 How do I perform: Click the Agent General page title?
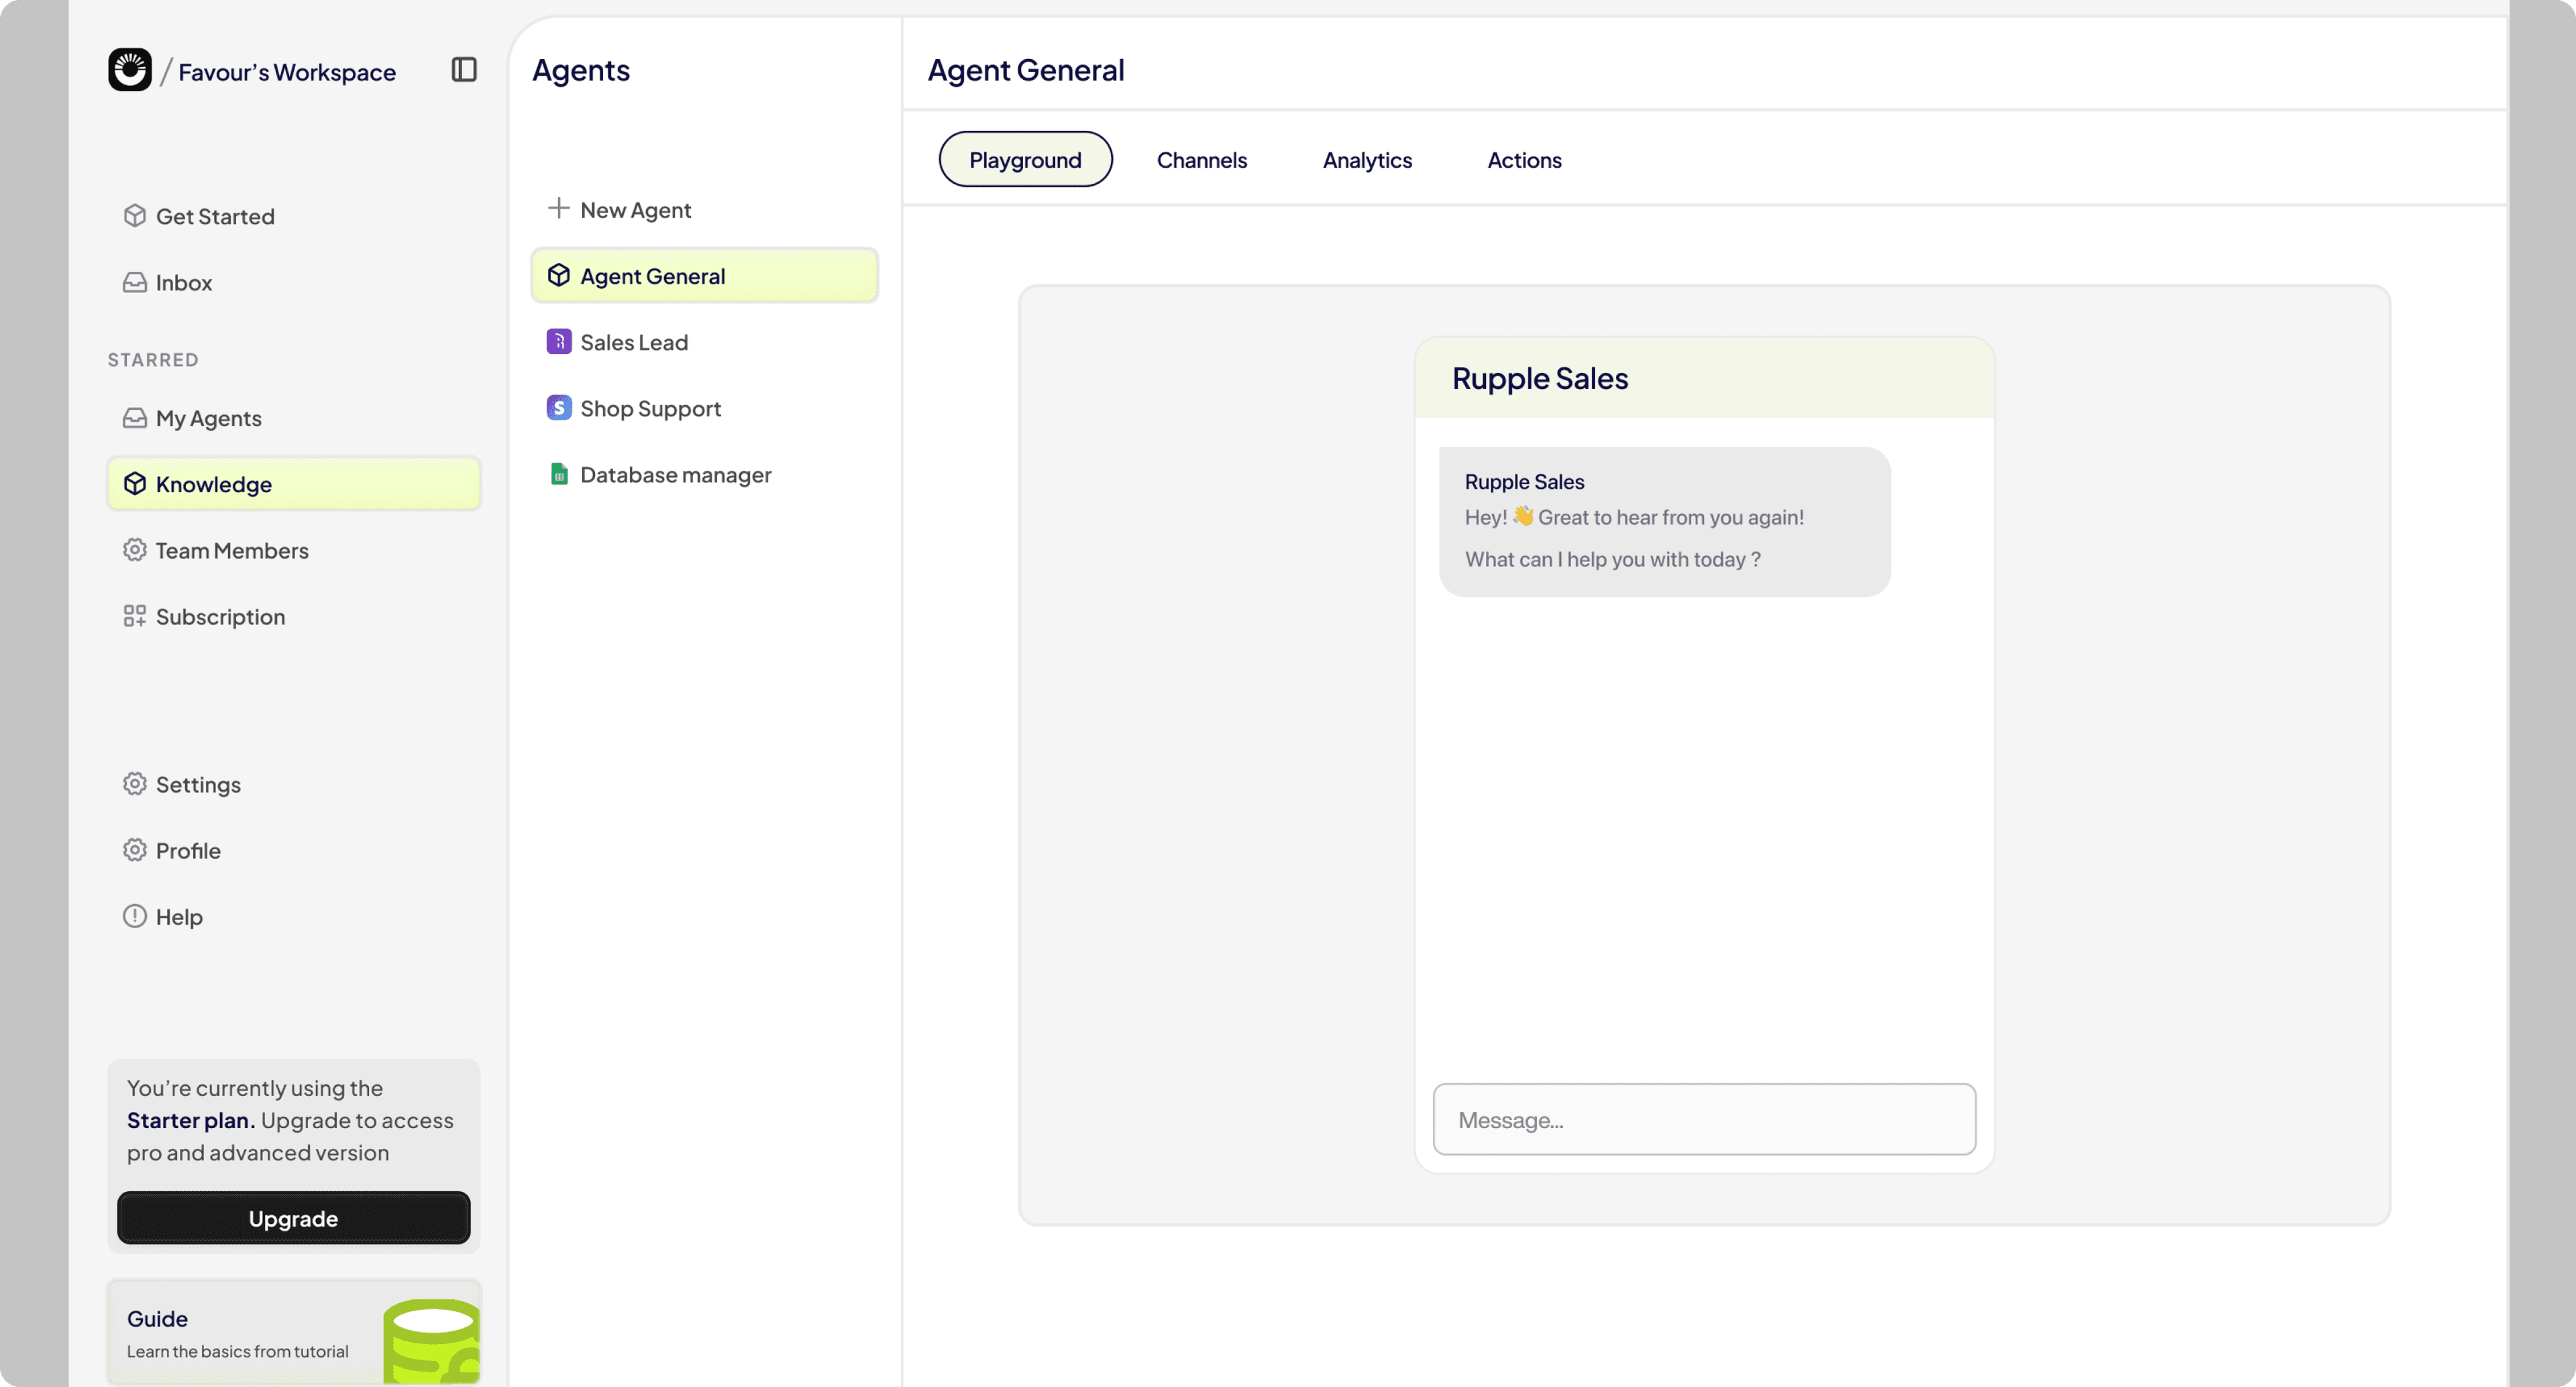(x=1025, y=70)
